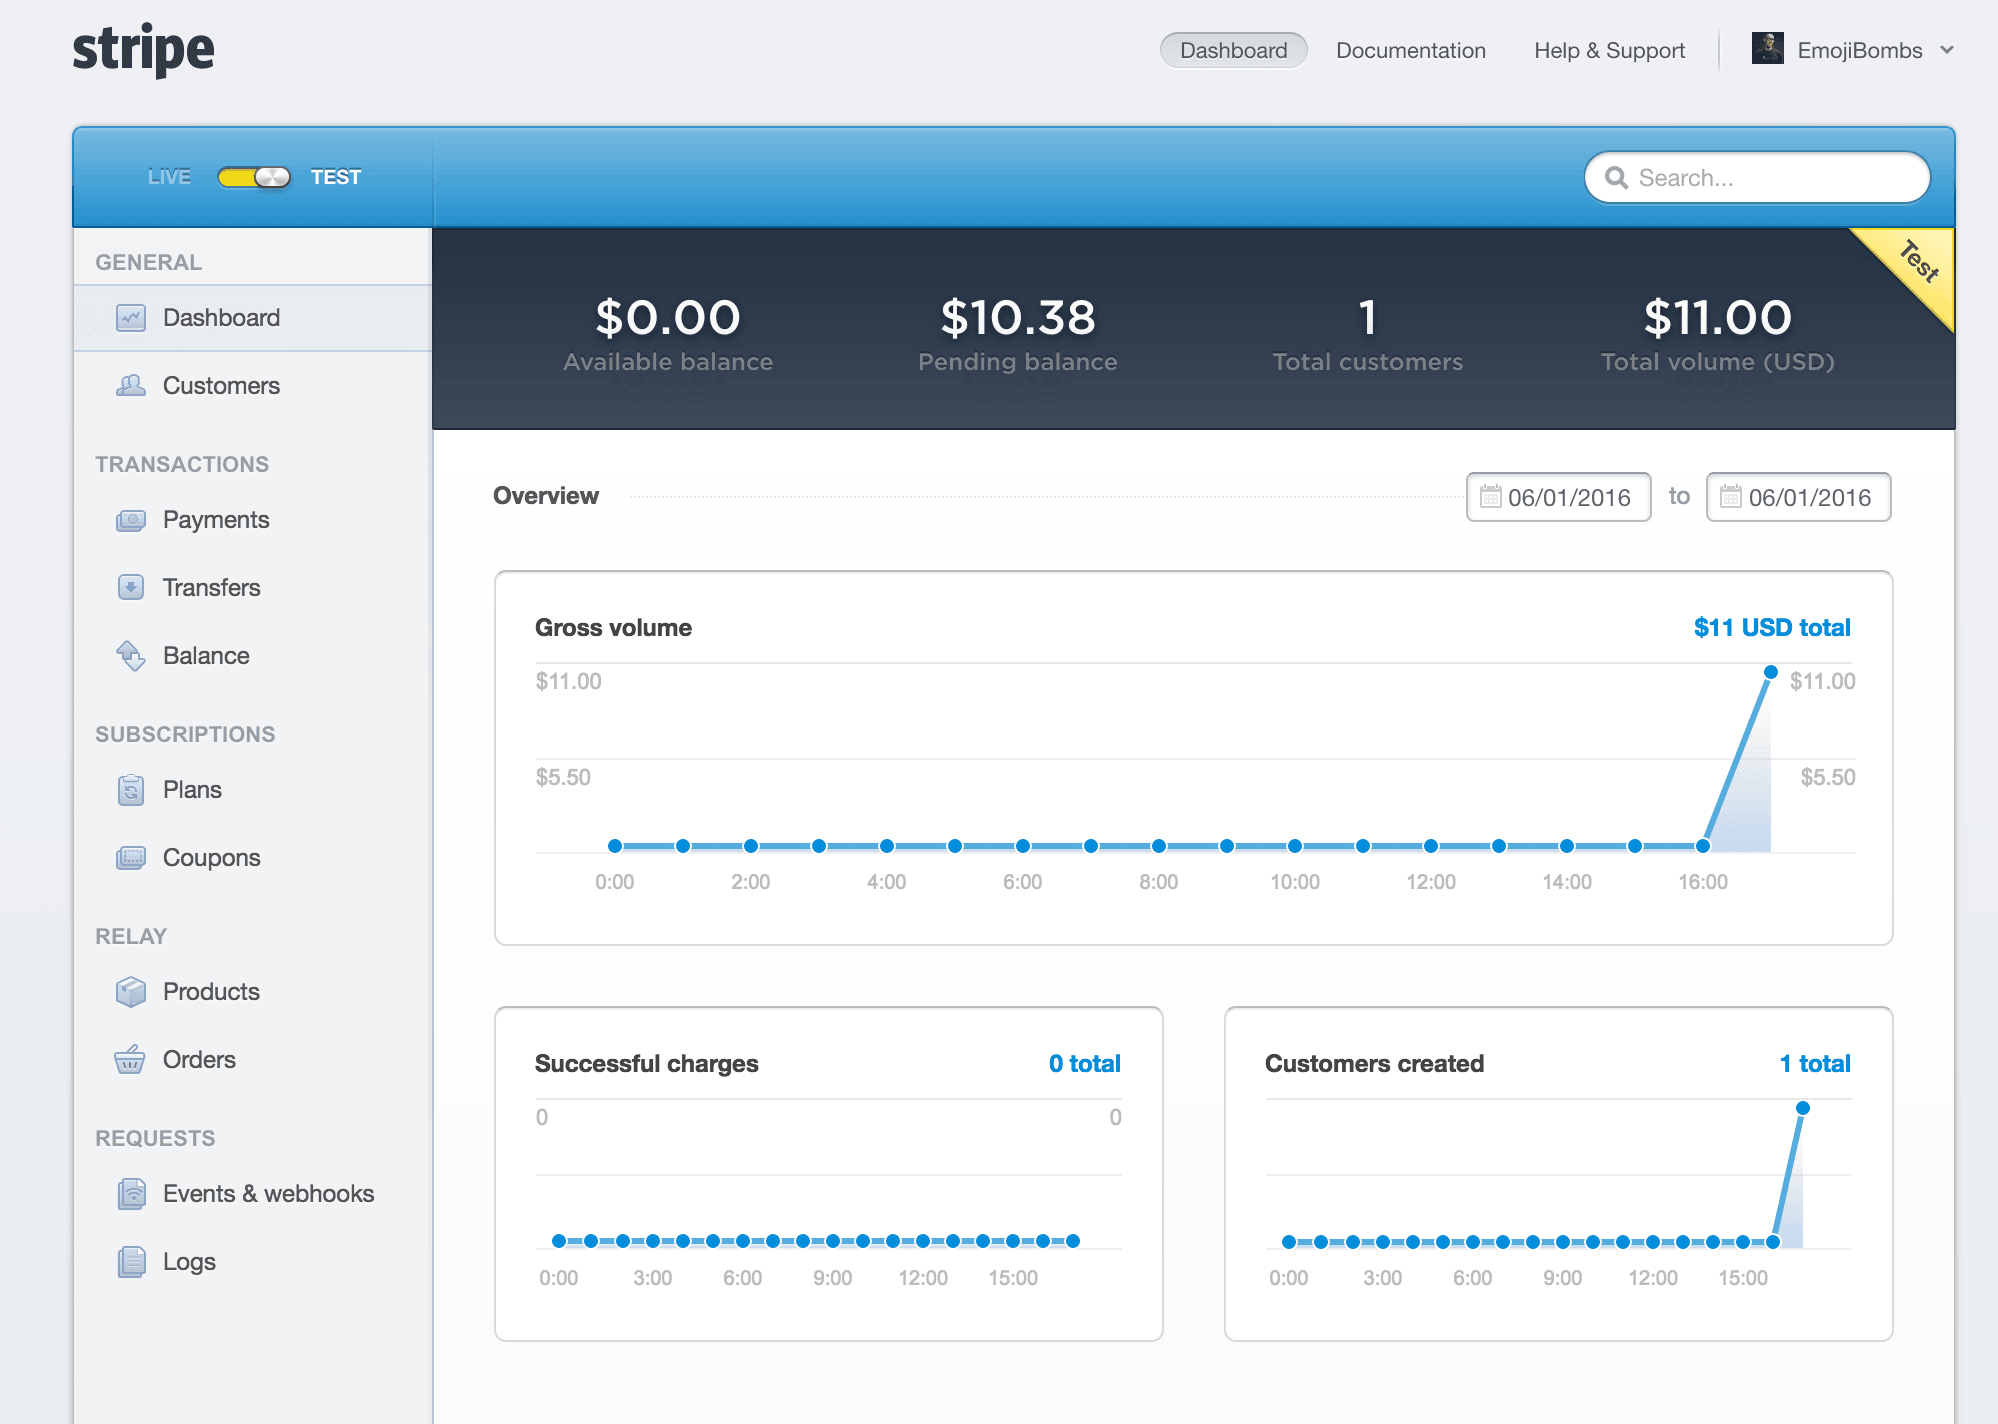Toggle the Live/Test mode switch
Screen dimensions: 1998x1424
254,177
